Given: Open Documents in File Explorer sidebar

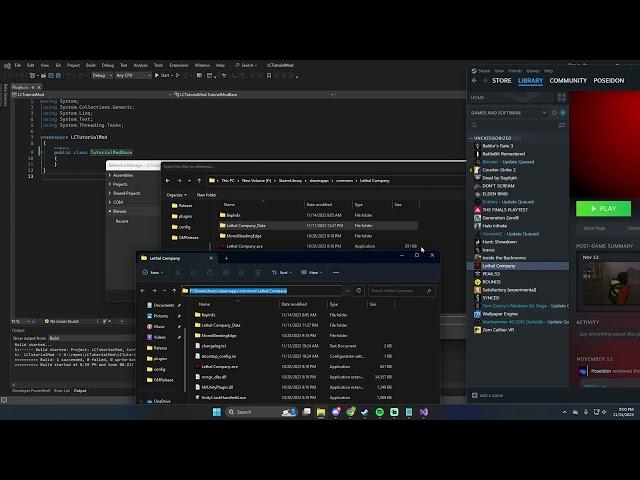Looking at the screenshot, I should [x=163, y=305].
